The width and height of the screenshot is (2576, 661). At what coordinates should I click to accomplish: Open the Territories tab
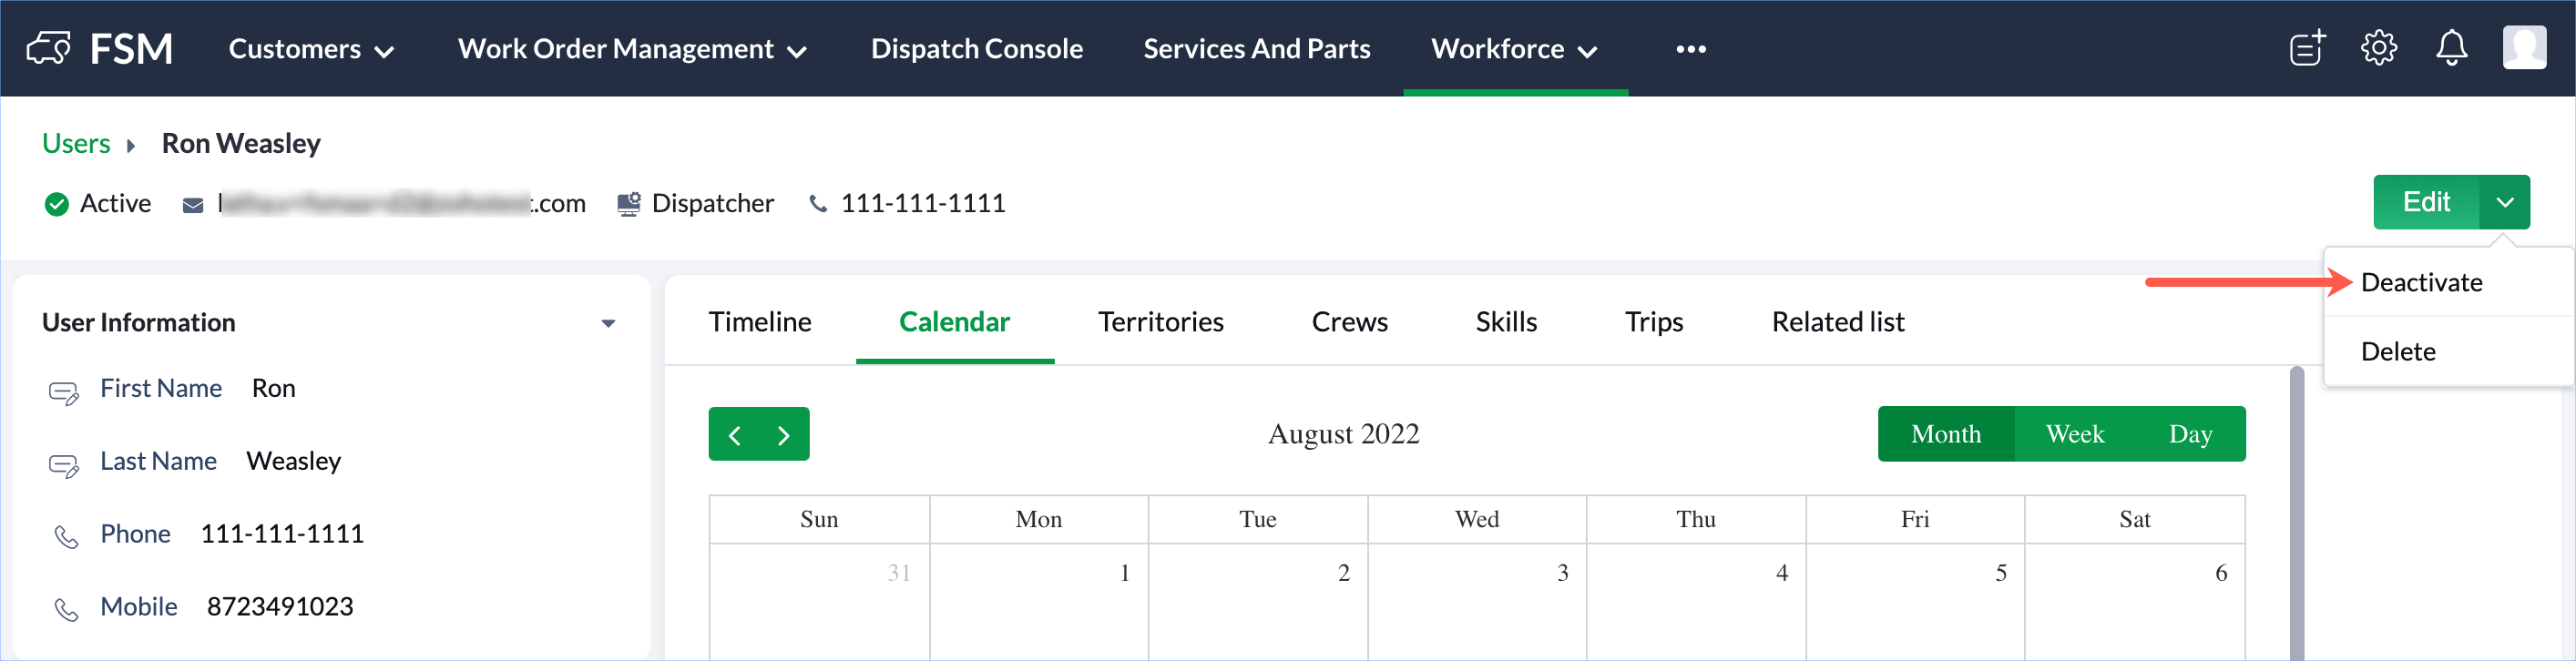1160,322
